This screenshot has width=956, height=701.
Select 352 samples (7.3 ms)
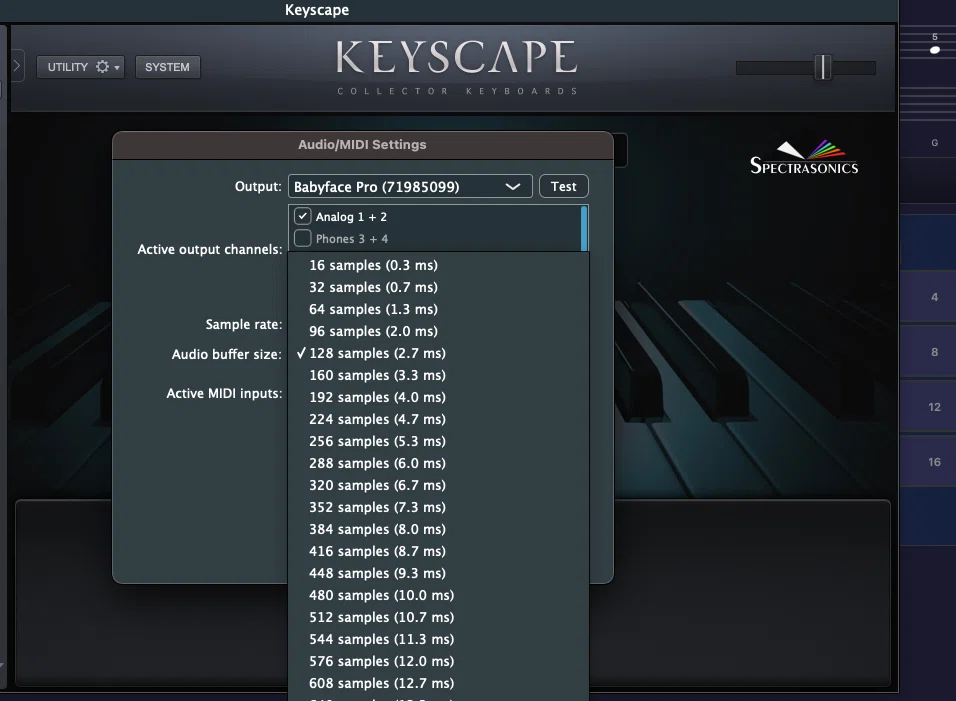(438, 507)
